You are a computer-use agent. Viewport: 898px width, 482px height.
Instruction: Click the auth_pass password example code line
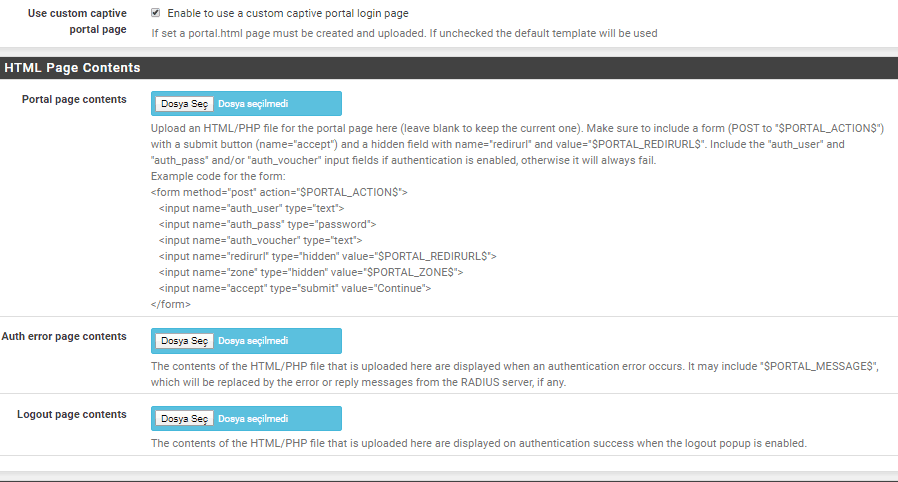pos(267,223)
